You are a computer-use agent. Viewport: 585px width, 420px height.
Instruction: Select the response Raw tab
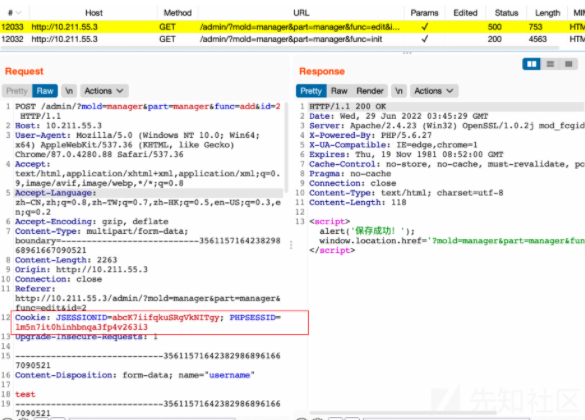point(339,91)
